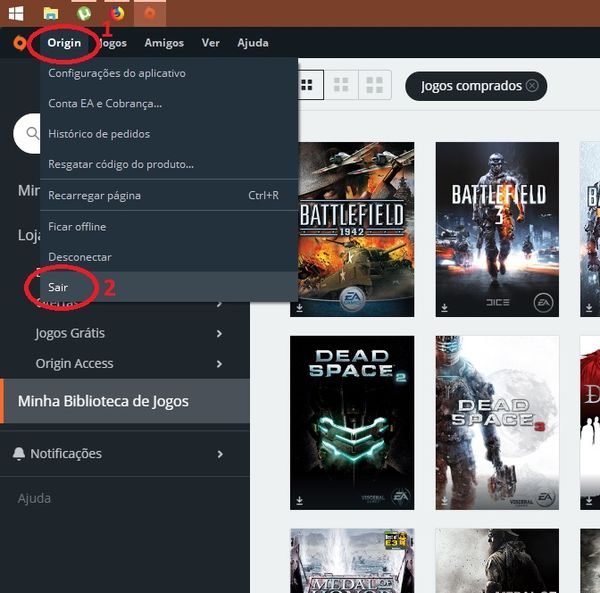This screenshot has width=600, height=593.
Task: Open Jogos Grátis in sidebar
Action: pyautogui.click(x=70, y=333)
